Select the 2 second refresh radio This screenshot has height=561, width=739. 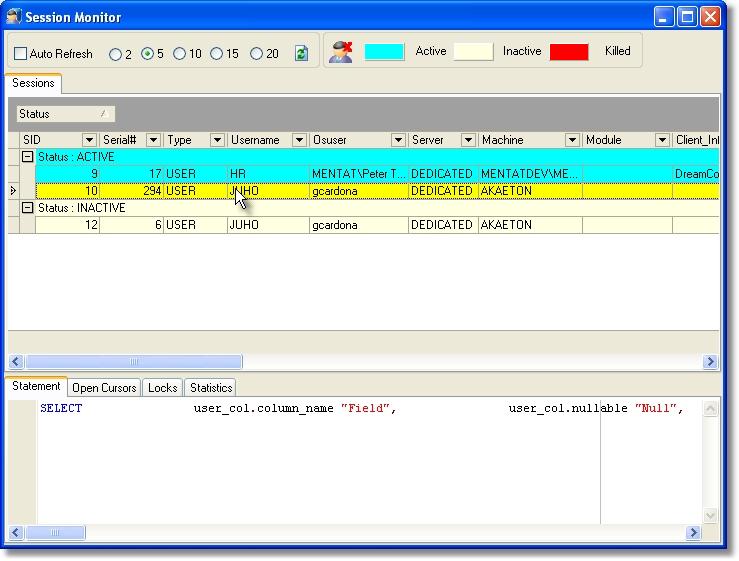[115, 54]
